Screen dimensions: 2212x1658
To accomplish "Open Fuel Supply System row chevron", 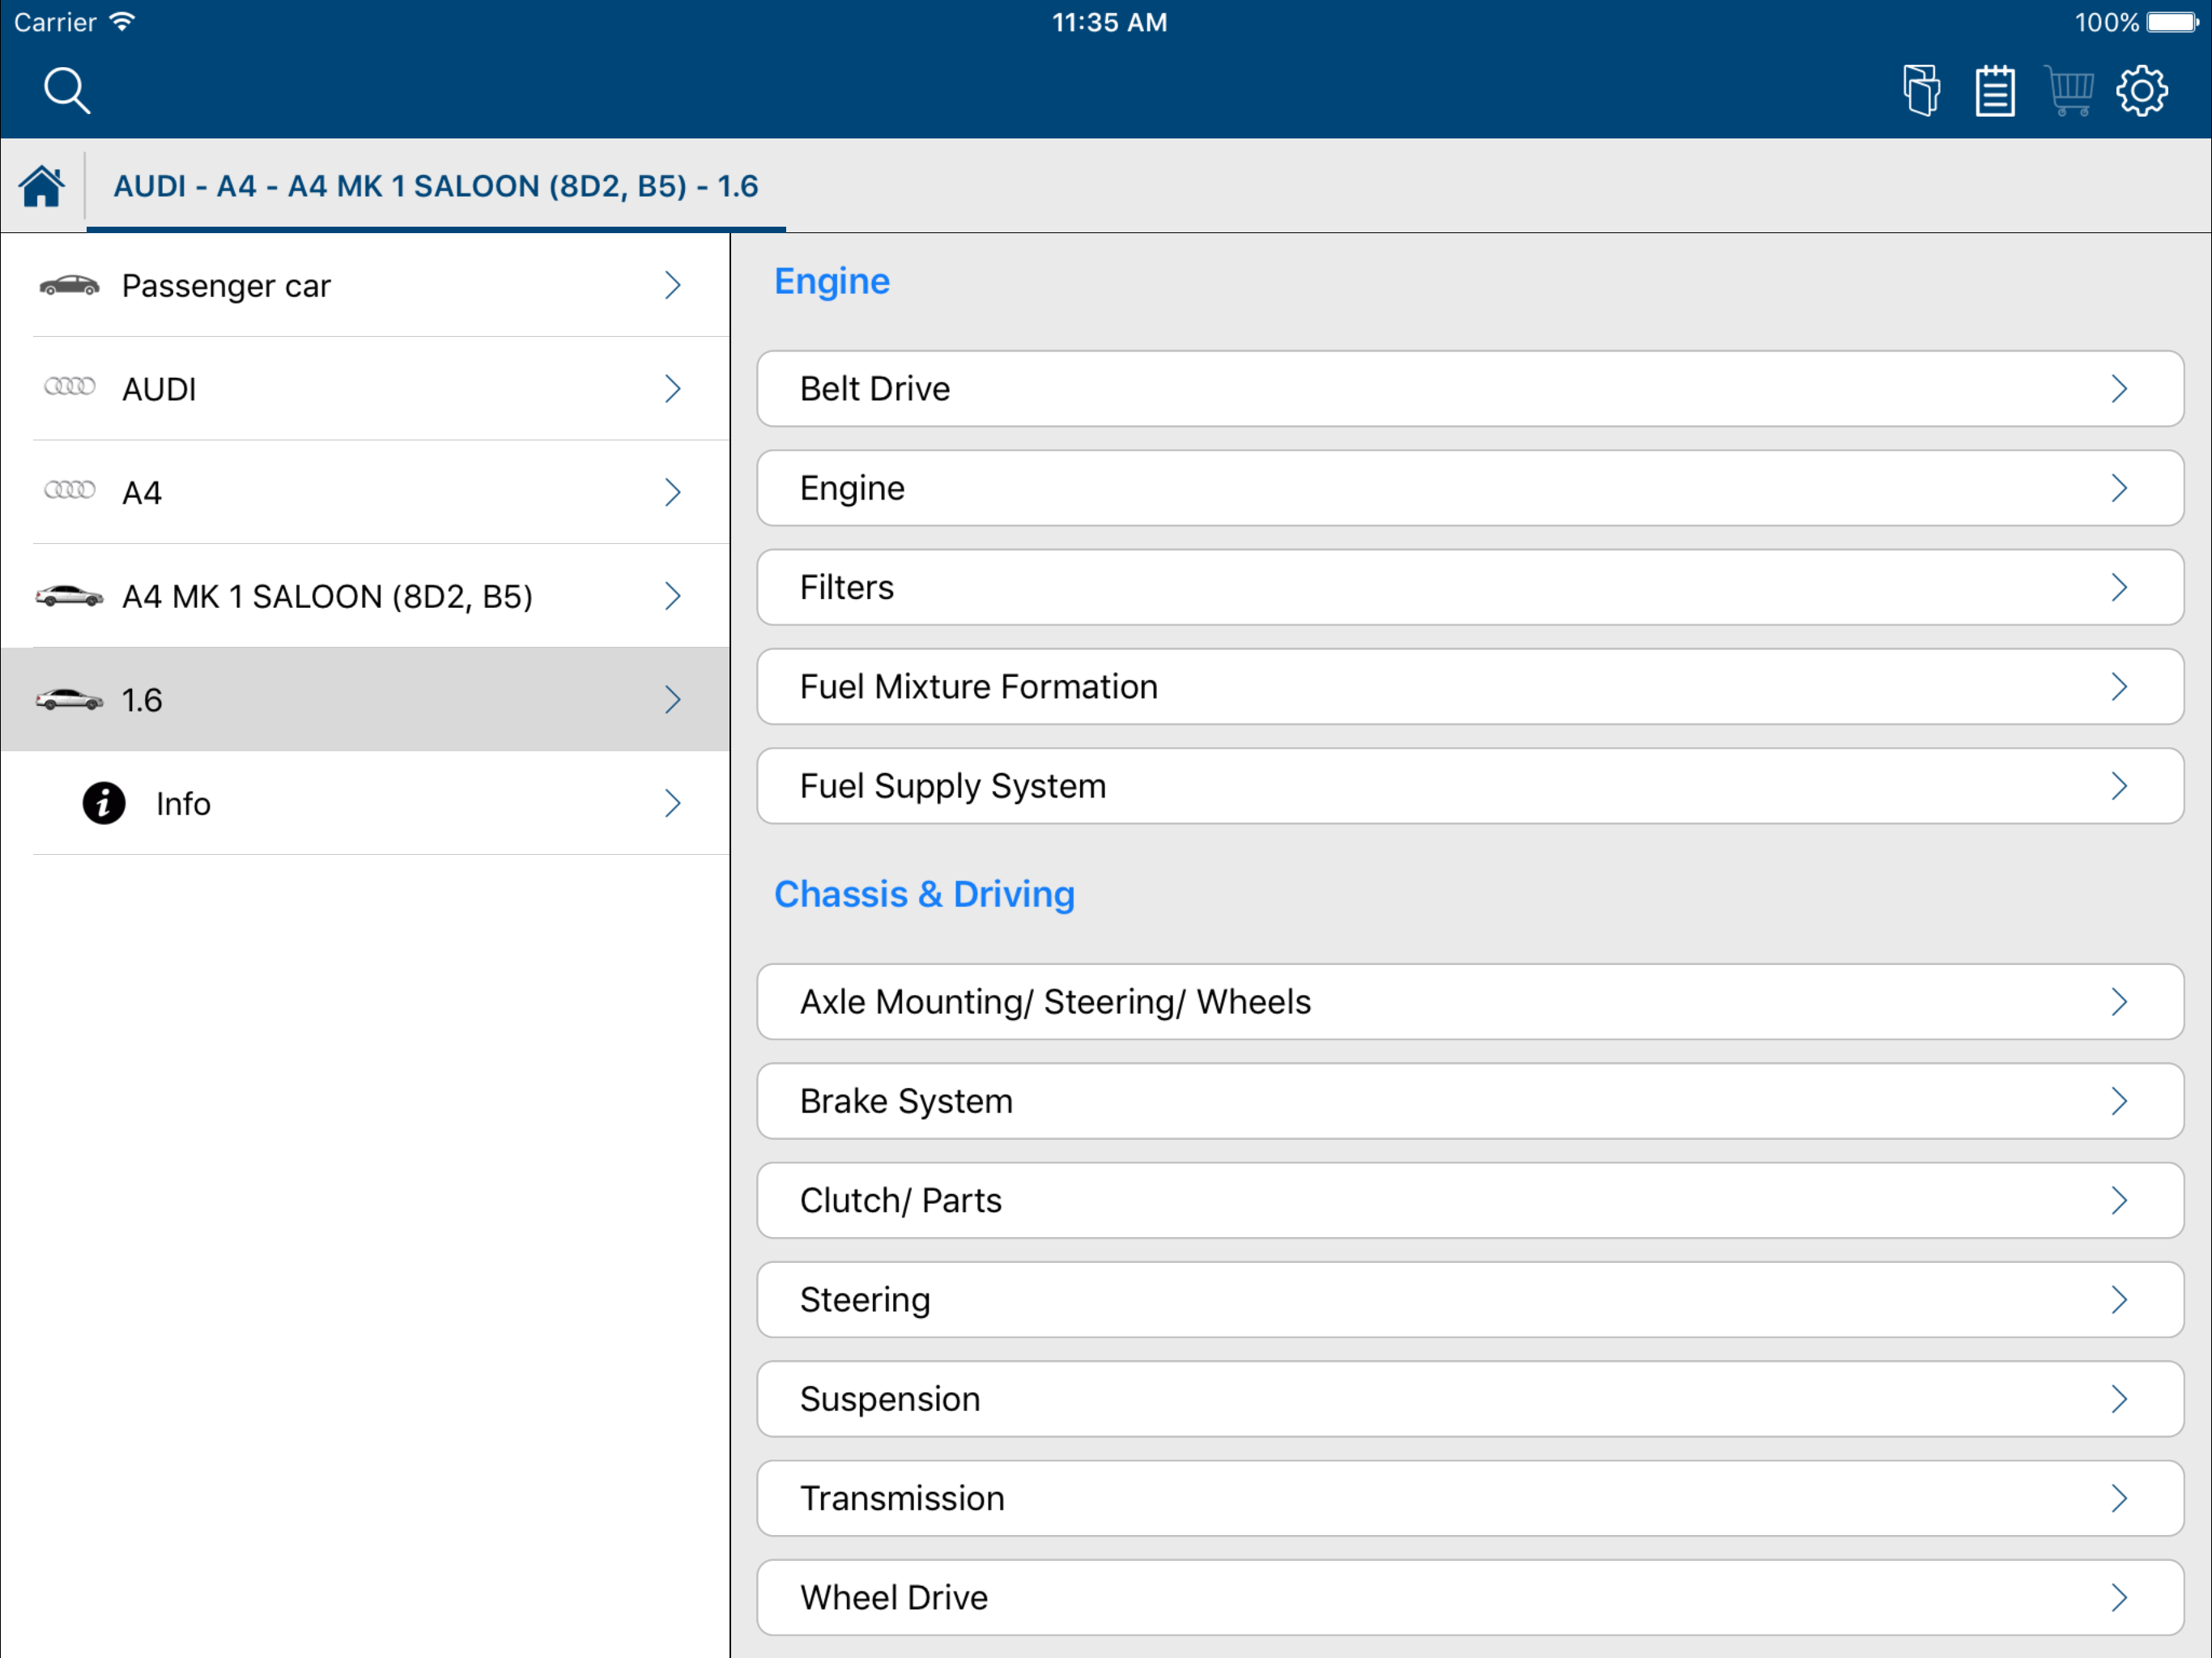I will [x=2119, y=786].
